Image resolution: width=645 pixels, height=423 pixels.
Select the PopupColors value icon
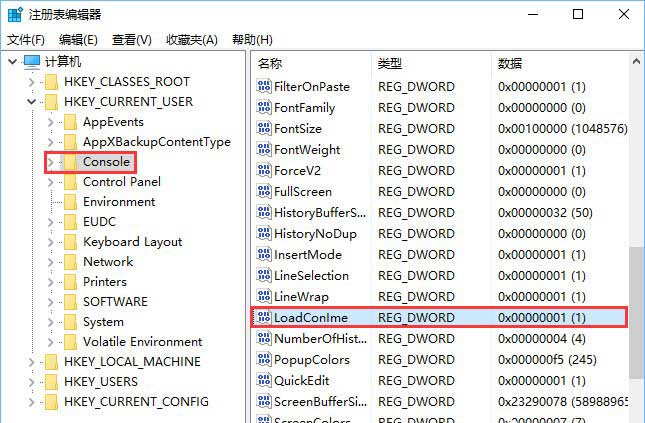[x=264, y=359]
